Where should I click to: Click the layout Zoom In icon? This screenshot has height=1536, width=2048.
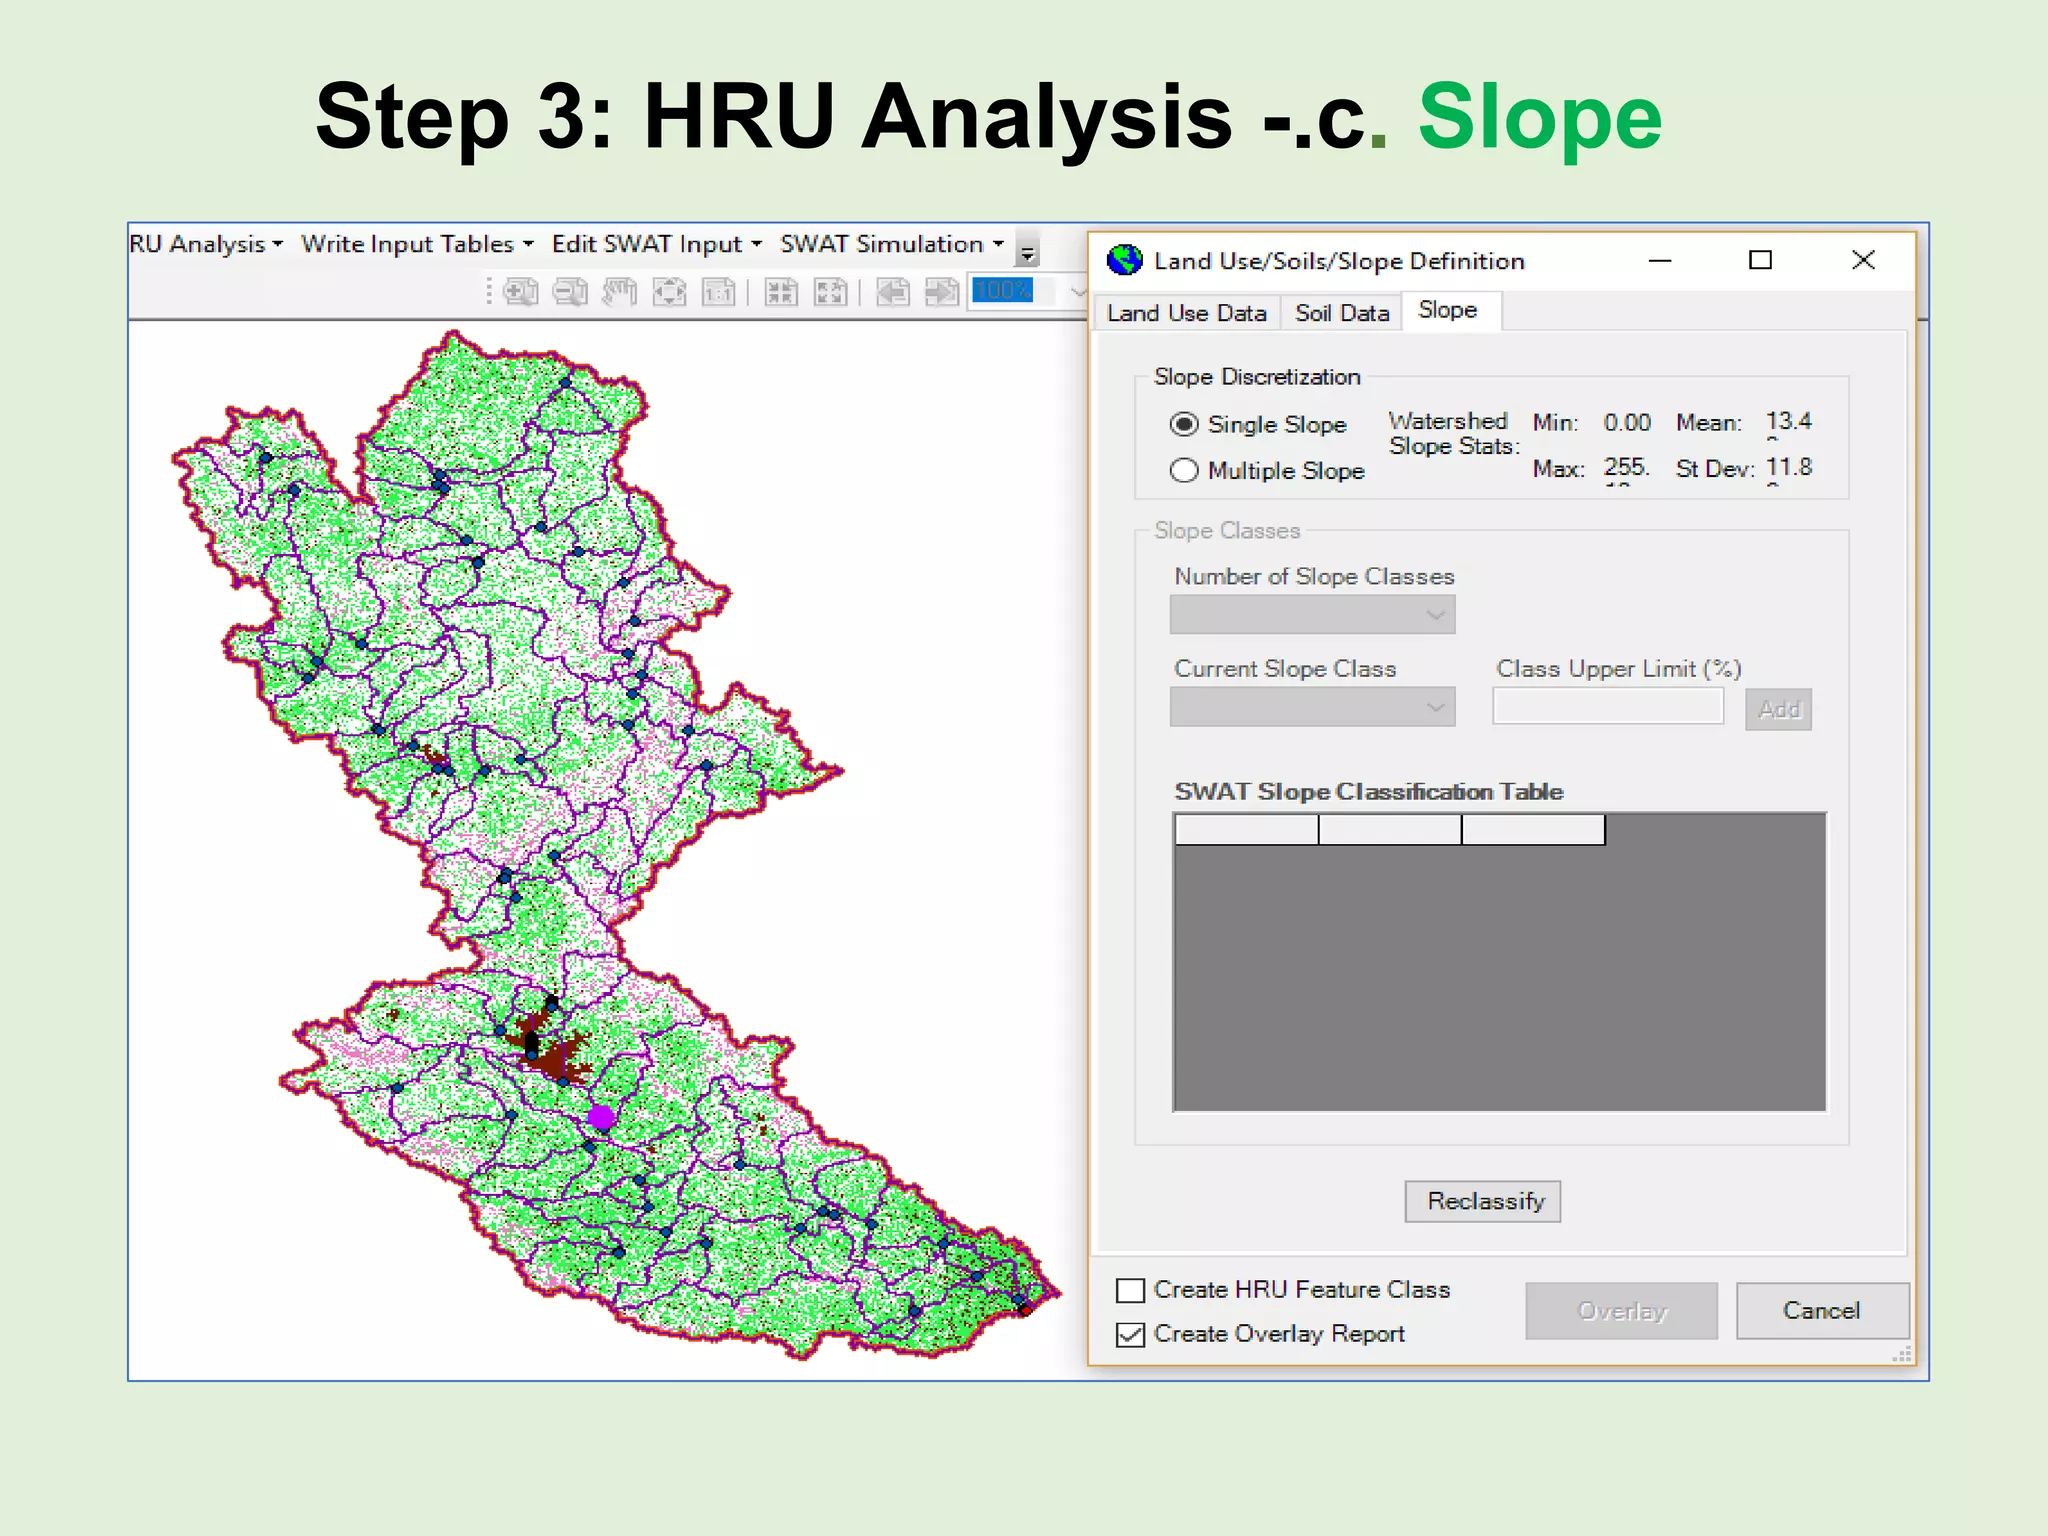pos(521,292)
